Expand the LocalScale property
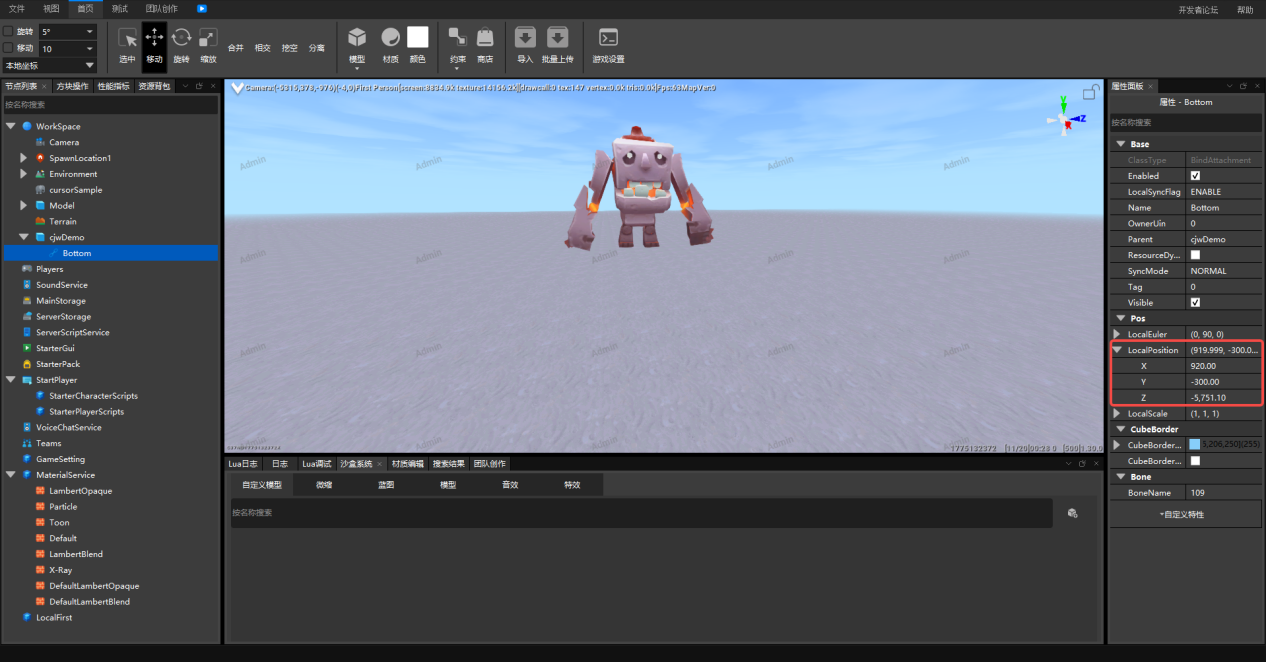 coord(1117,413)
